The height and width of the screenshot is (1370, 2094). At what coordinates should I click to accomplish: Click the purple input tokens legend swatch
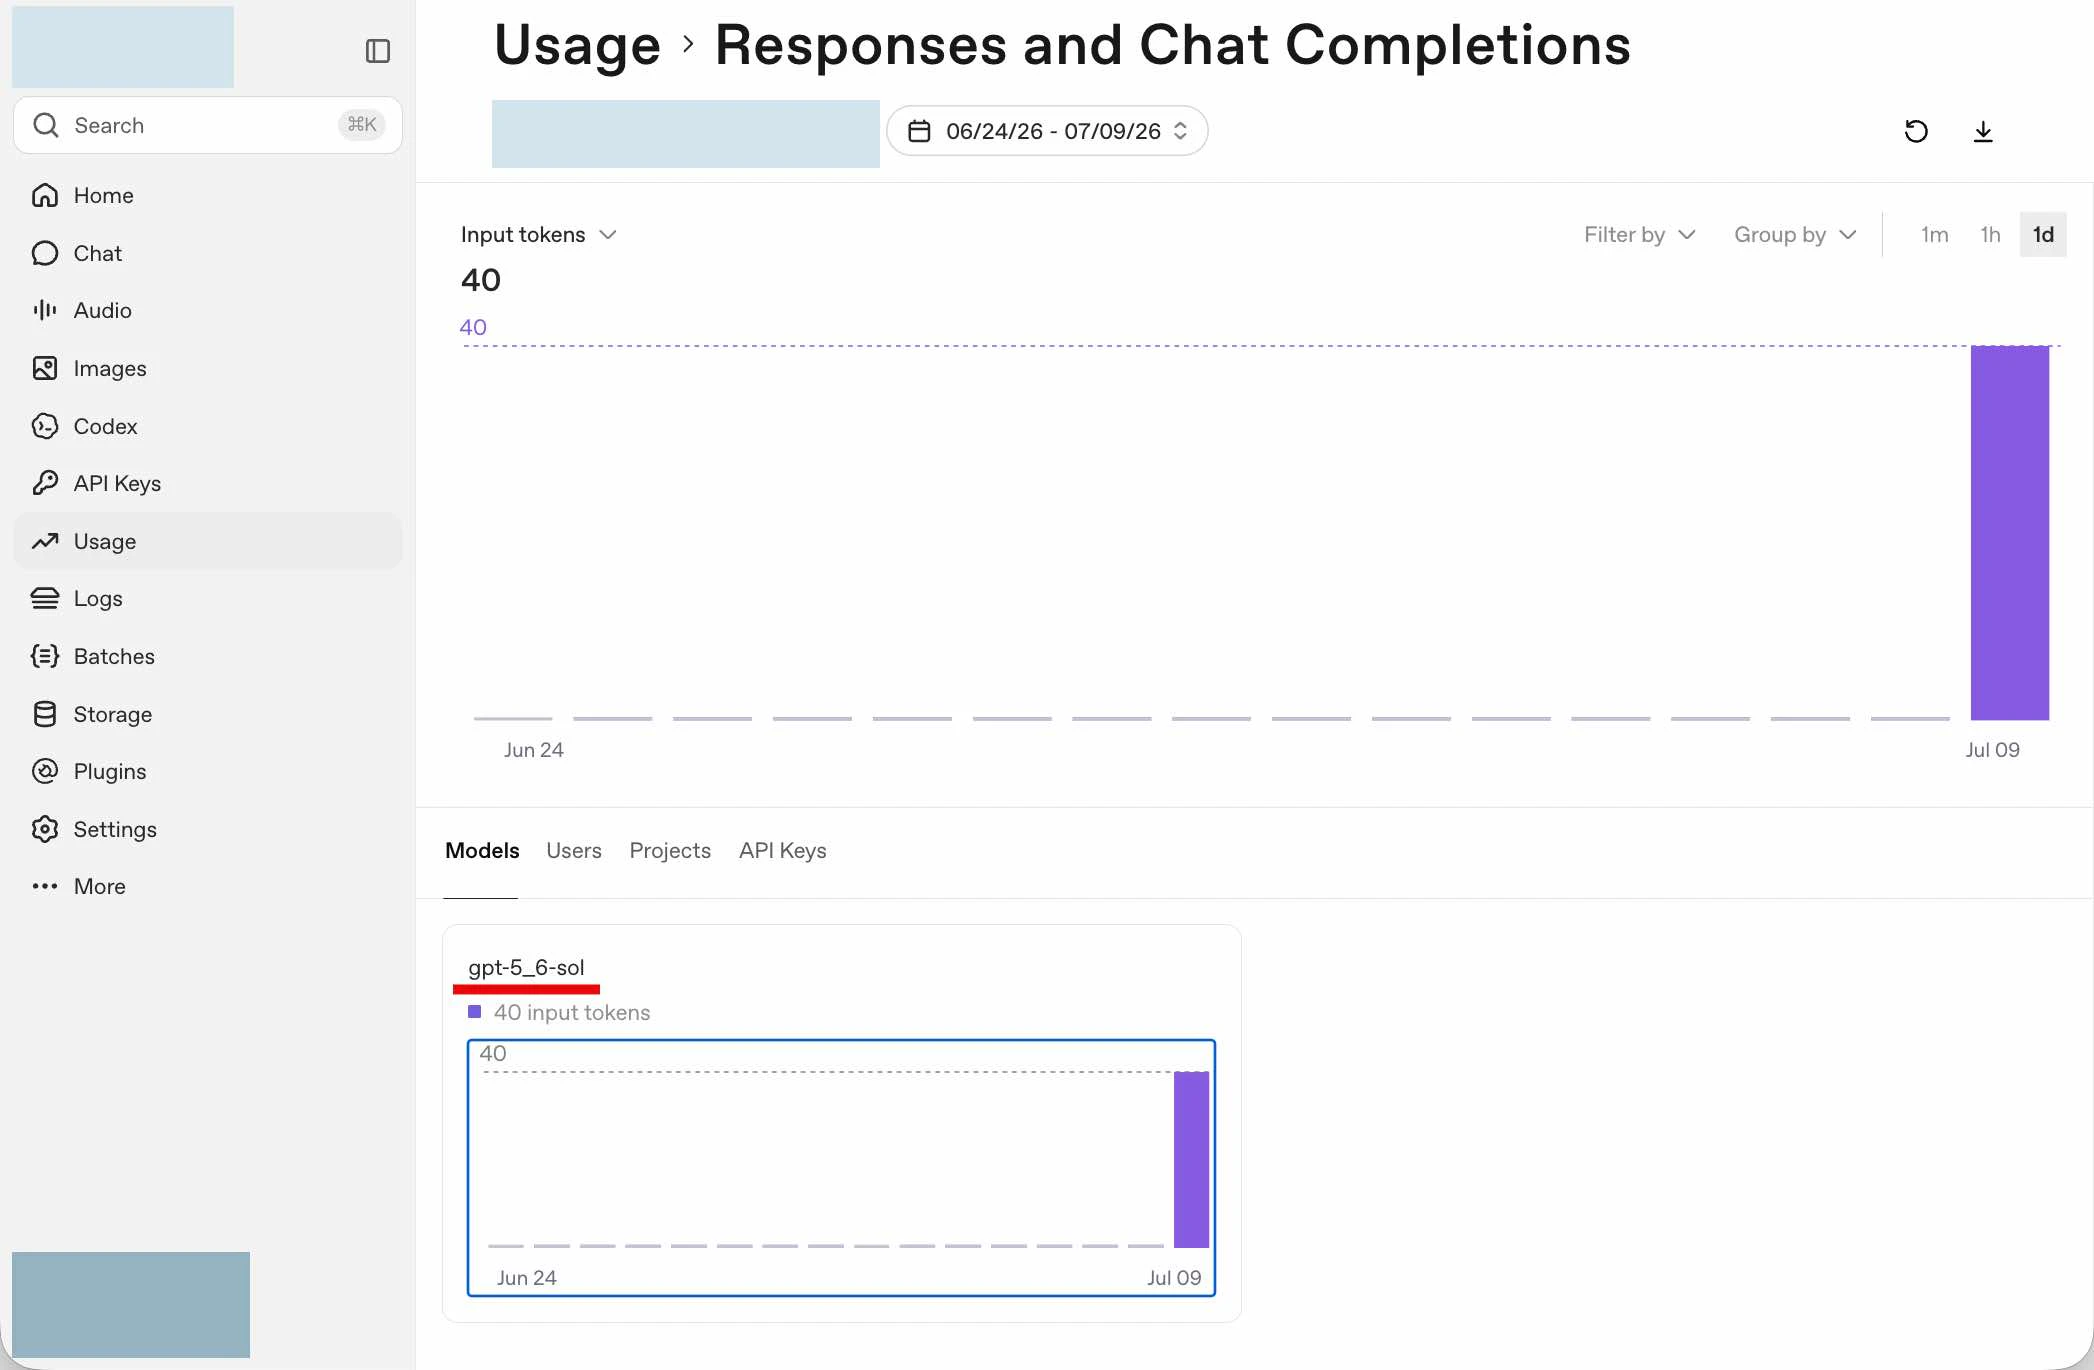click(475, 1012)
